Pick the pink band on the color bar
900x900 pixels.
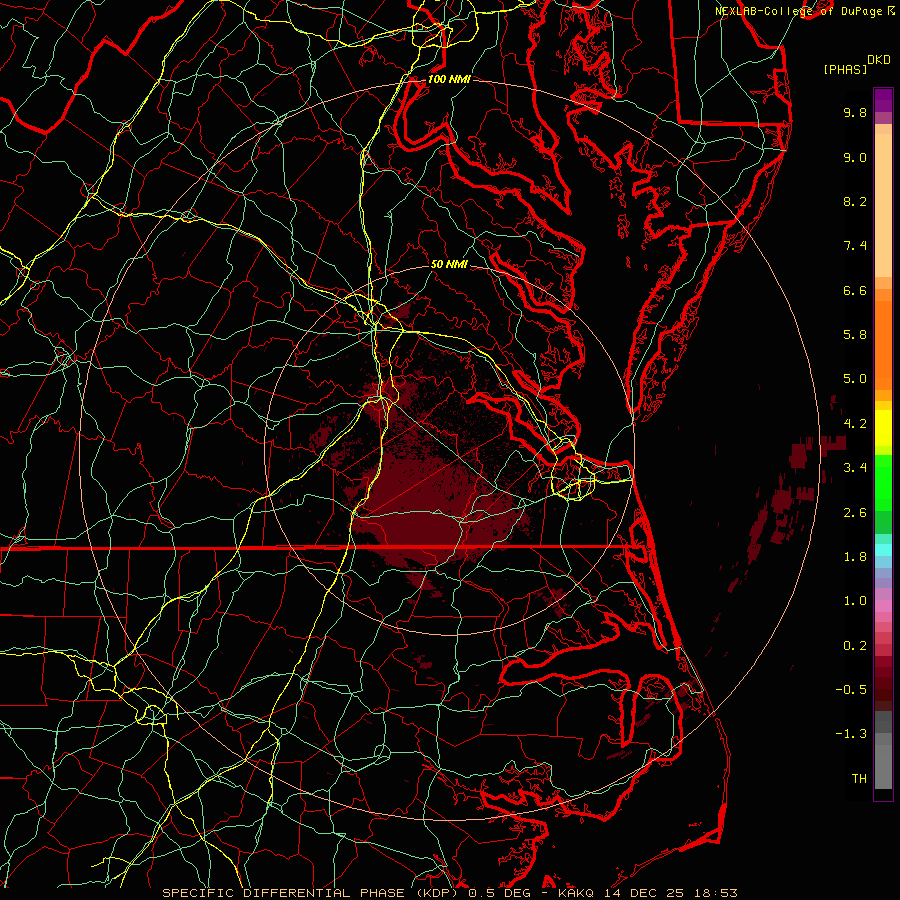coord(883,606)
